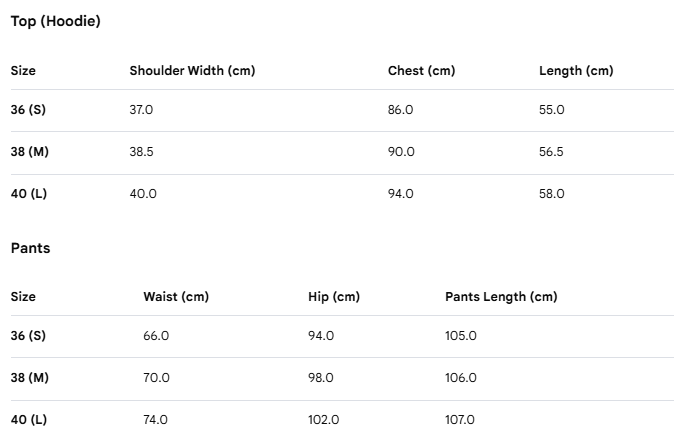
Task: Click waist value 66.0
Action: [x=156, y=336]
